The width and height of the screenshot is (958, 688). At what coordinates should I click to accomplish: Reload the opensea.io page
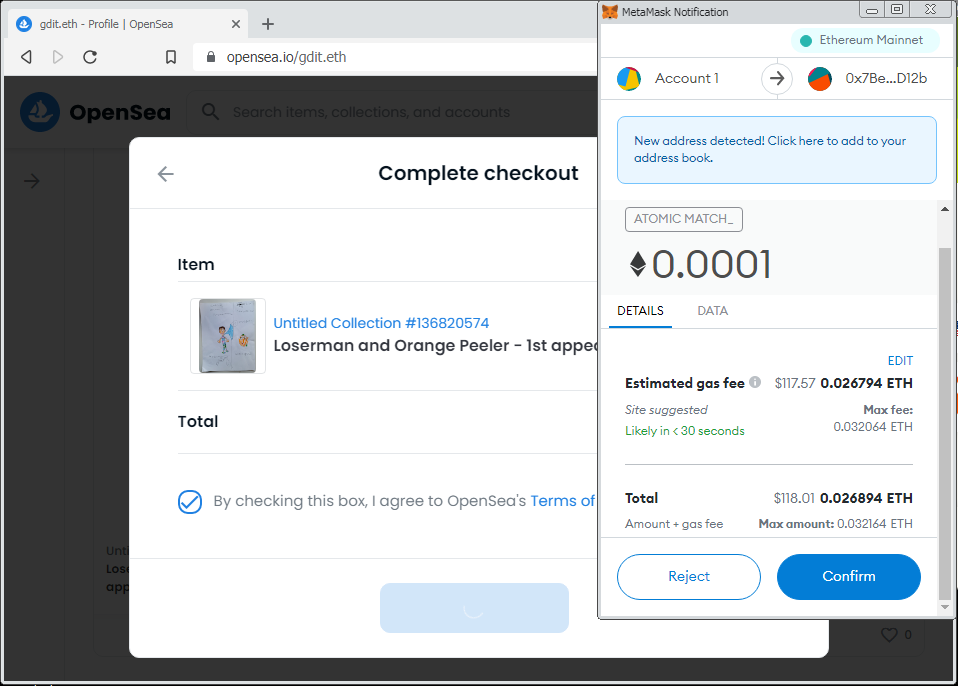(x=90, y=57)
